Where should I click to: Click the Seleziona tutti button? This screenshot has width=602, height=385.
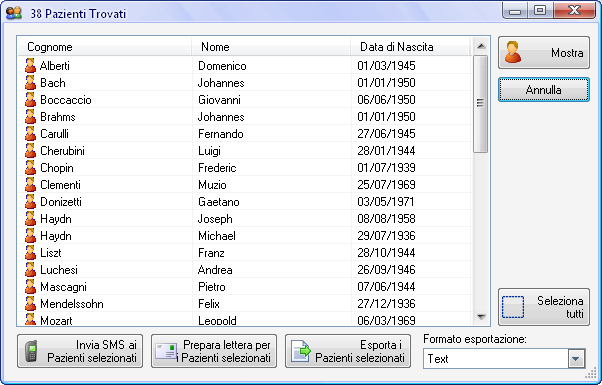(x=544, y=307)
